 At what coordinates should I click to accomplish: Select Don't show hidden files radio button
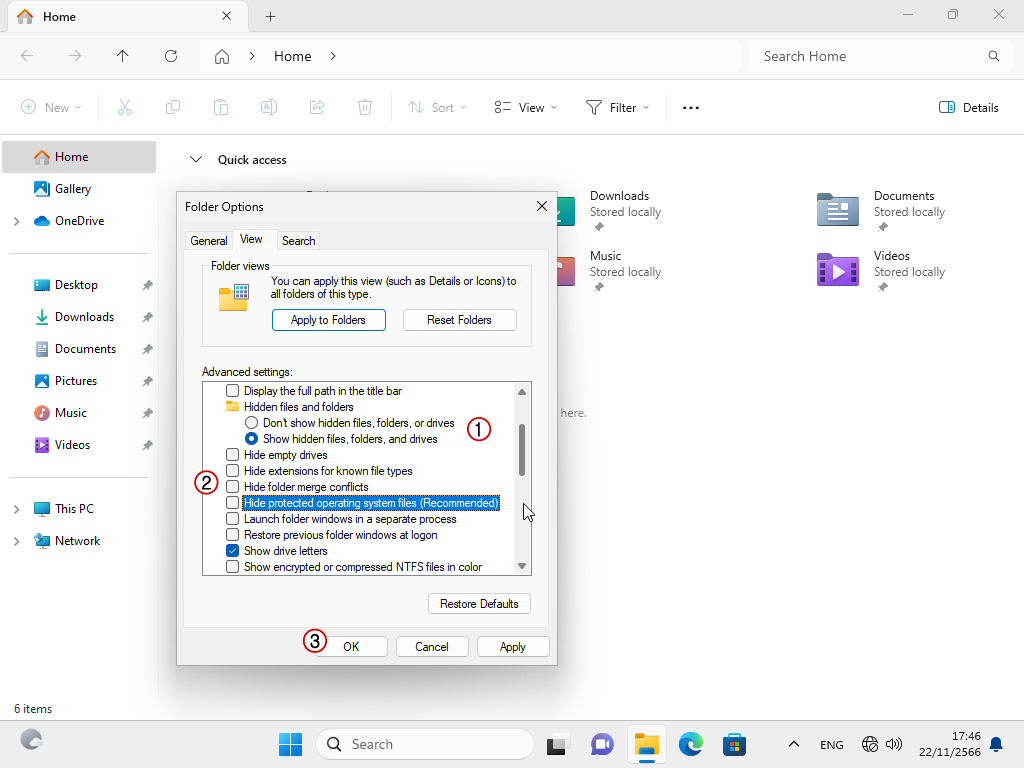pos(252,423)
